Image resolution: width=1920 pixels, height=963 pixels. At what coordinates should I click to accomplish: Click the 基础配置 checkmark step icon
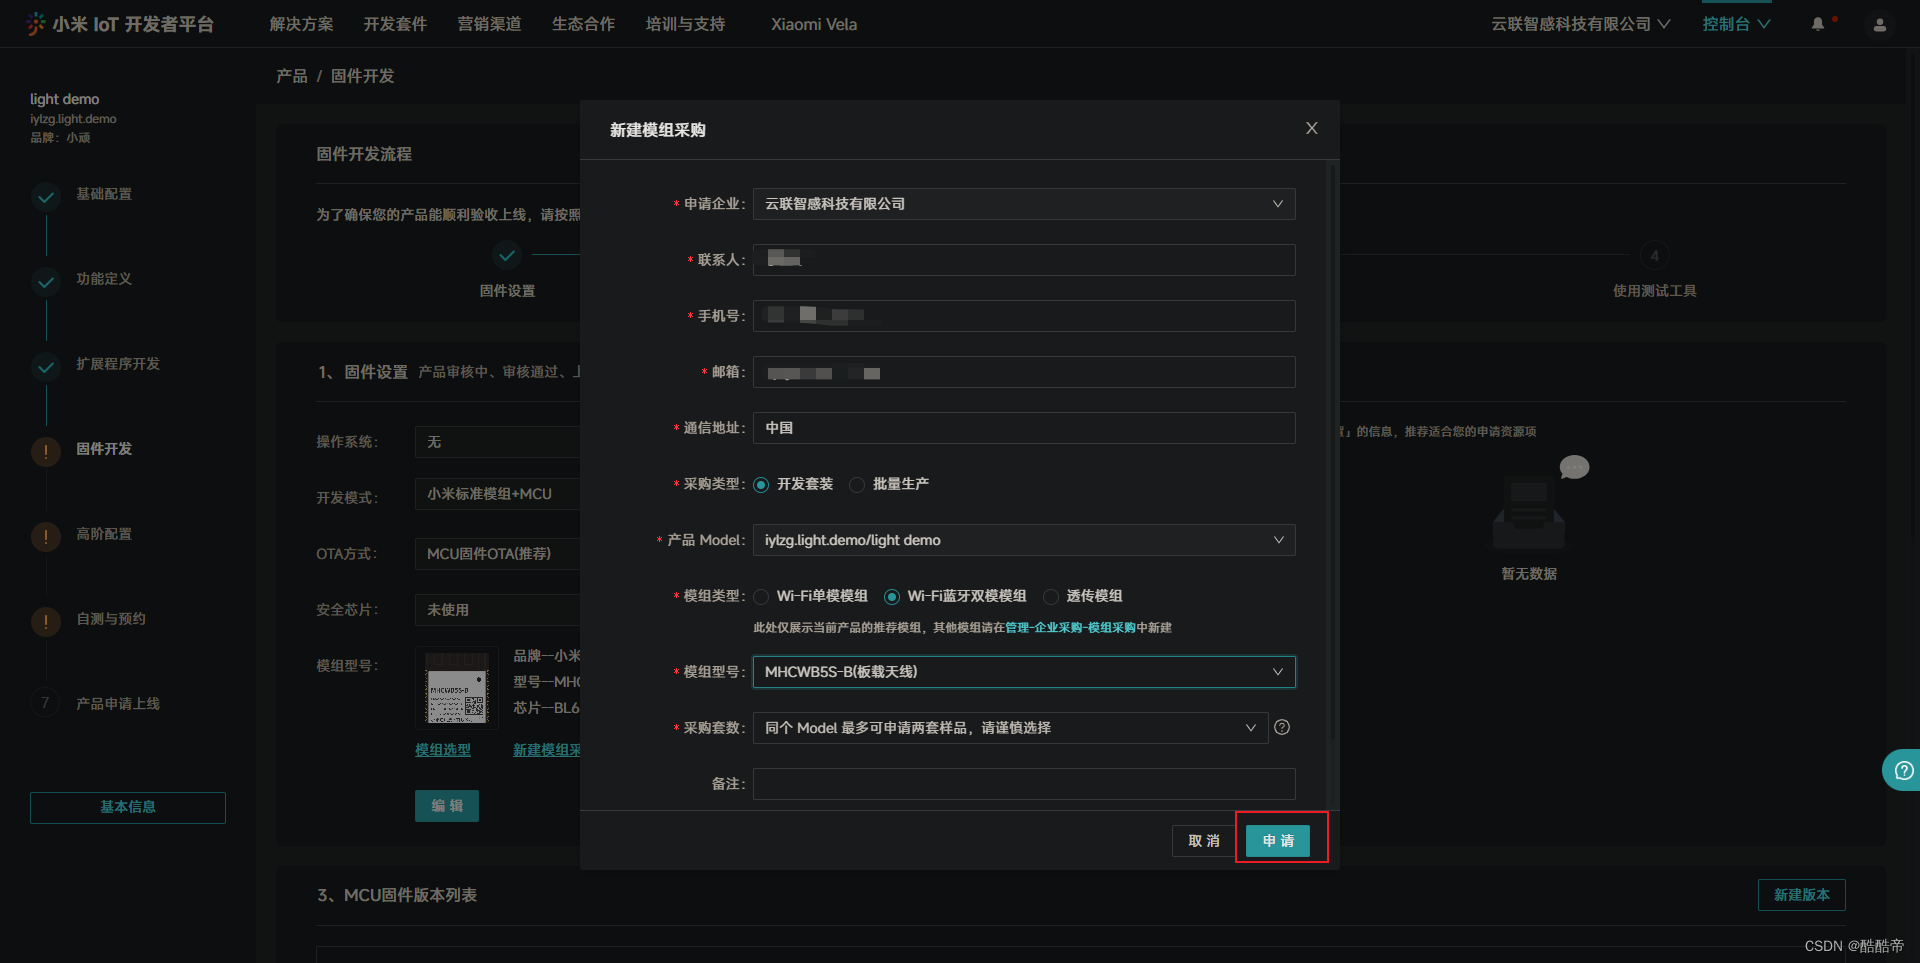tap(46, 197)
